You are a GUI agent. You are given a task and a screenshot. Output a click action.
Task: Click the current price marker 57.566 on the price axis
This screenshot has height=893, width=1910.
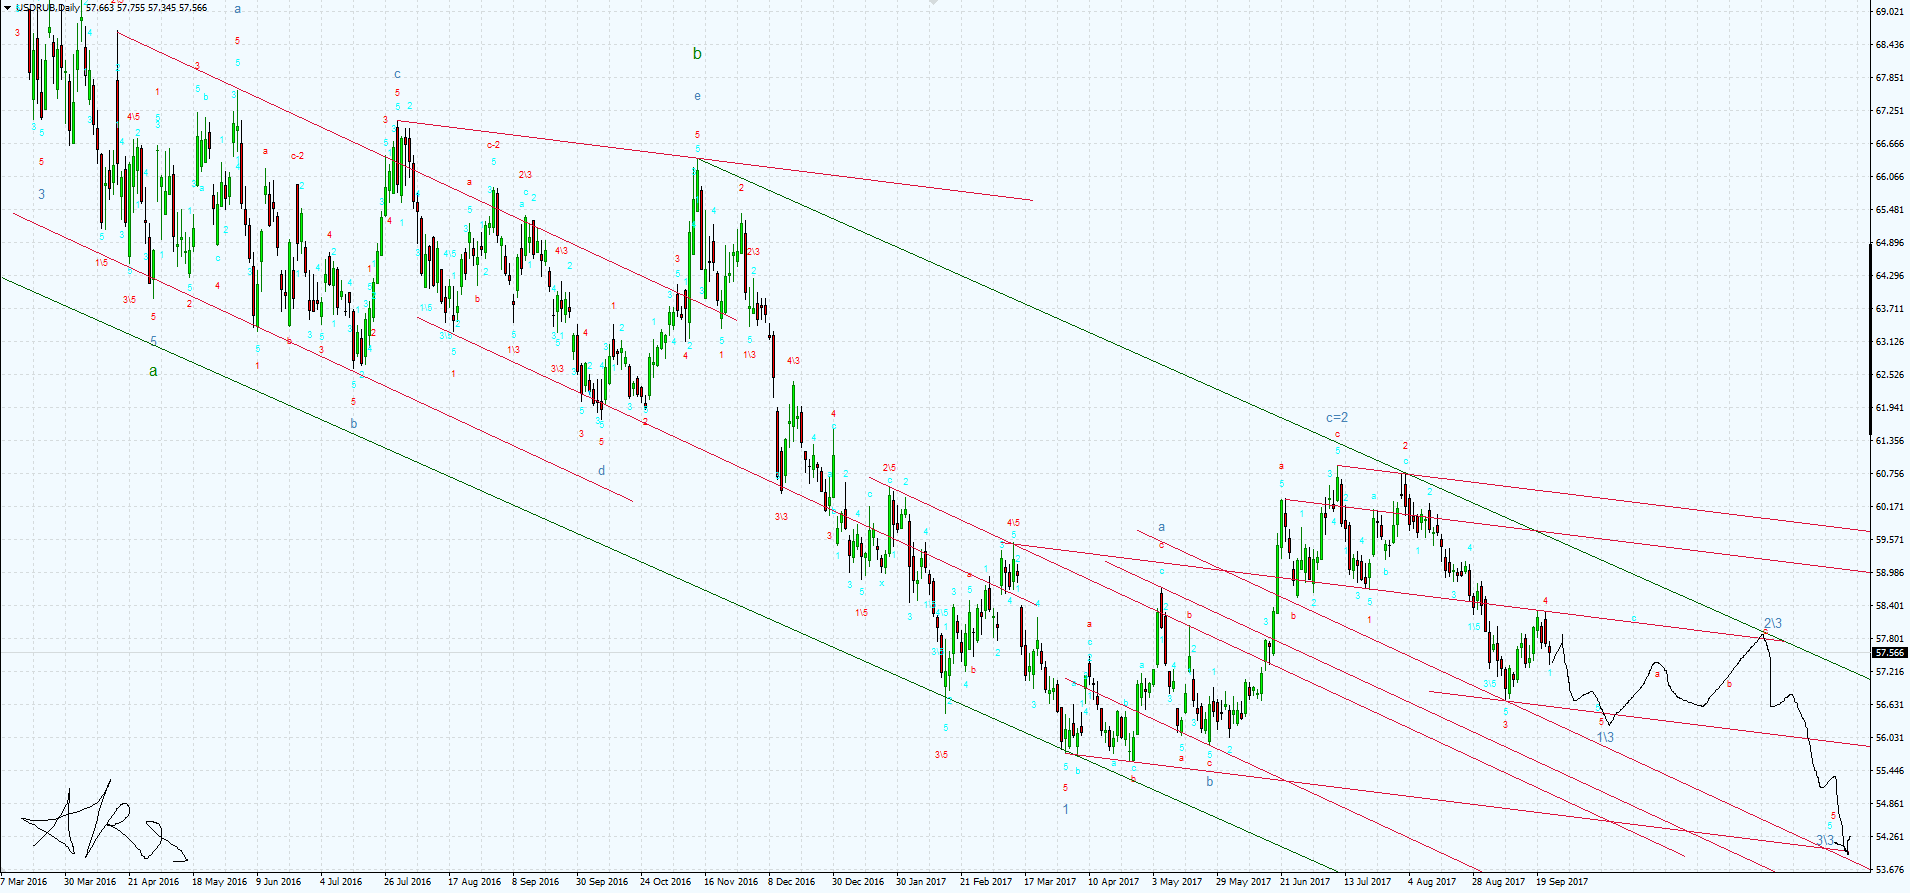pyautogui.click(x=1890, y=653)
